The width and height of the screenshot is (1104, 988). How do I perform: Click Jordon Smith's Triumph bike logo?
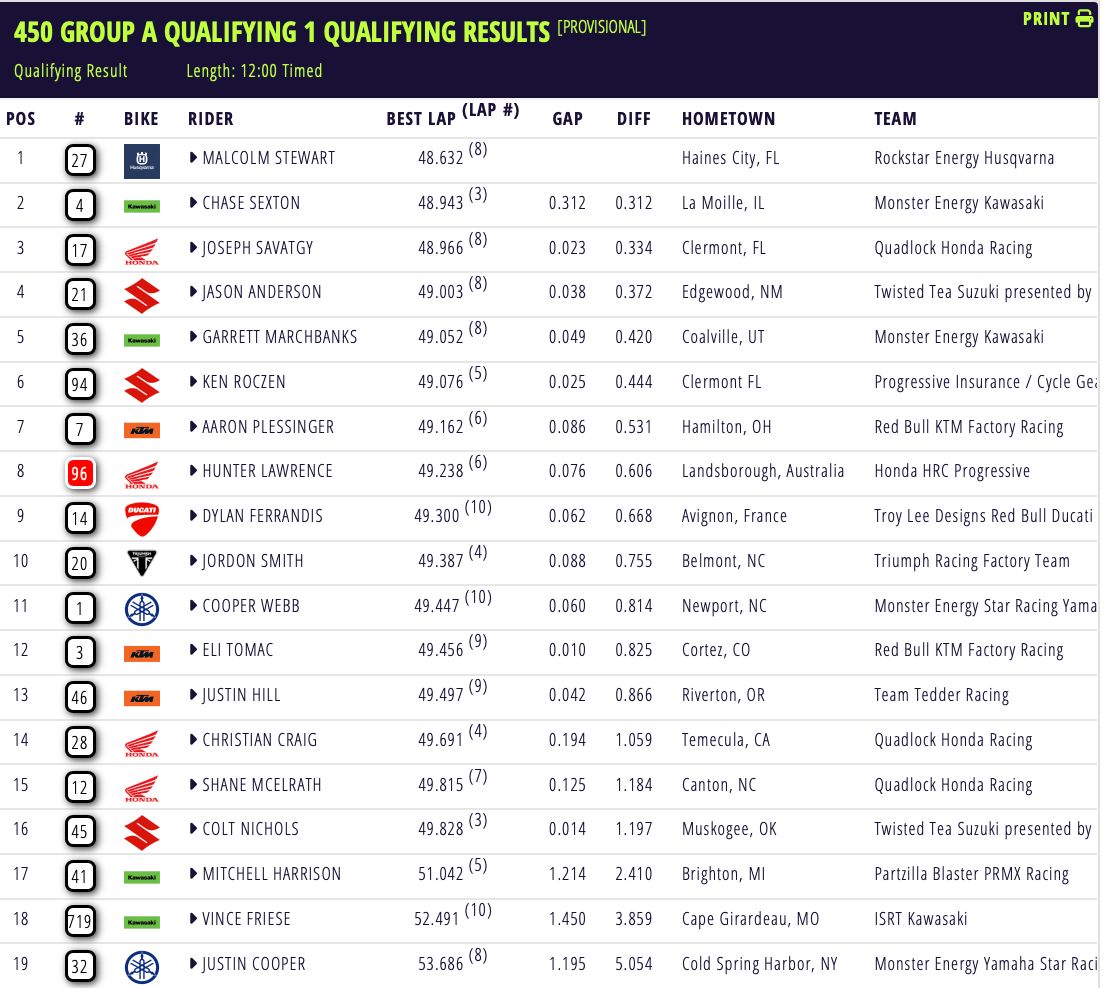pos(141,563)
